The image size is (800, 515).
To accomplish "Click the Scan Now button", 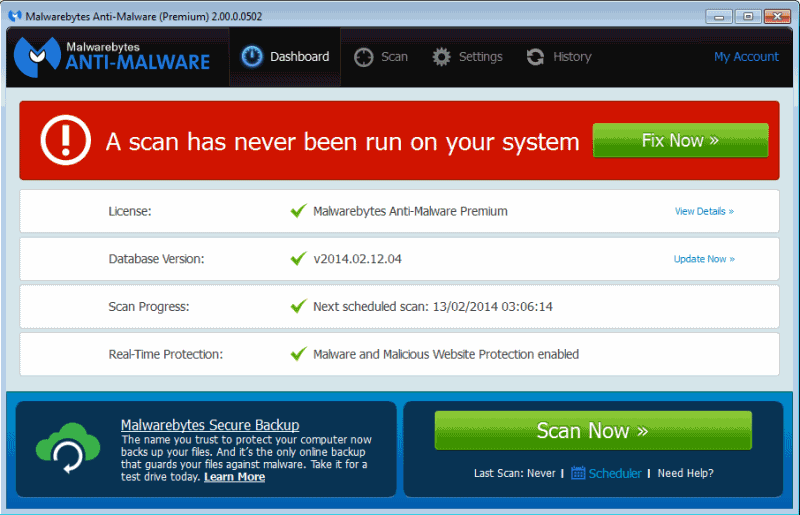I will (x=593, y=431).
